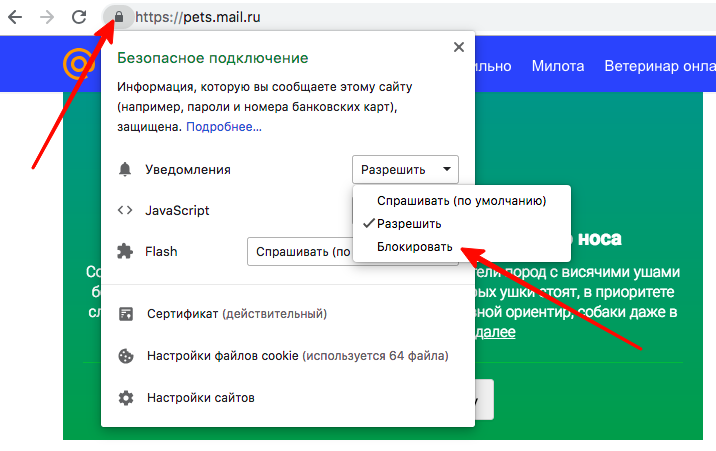Reload the page with the refresh icon
This screenshot has width=716, height=451.
tap(79, 17)
